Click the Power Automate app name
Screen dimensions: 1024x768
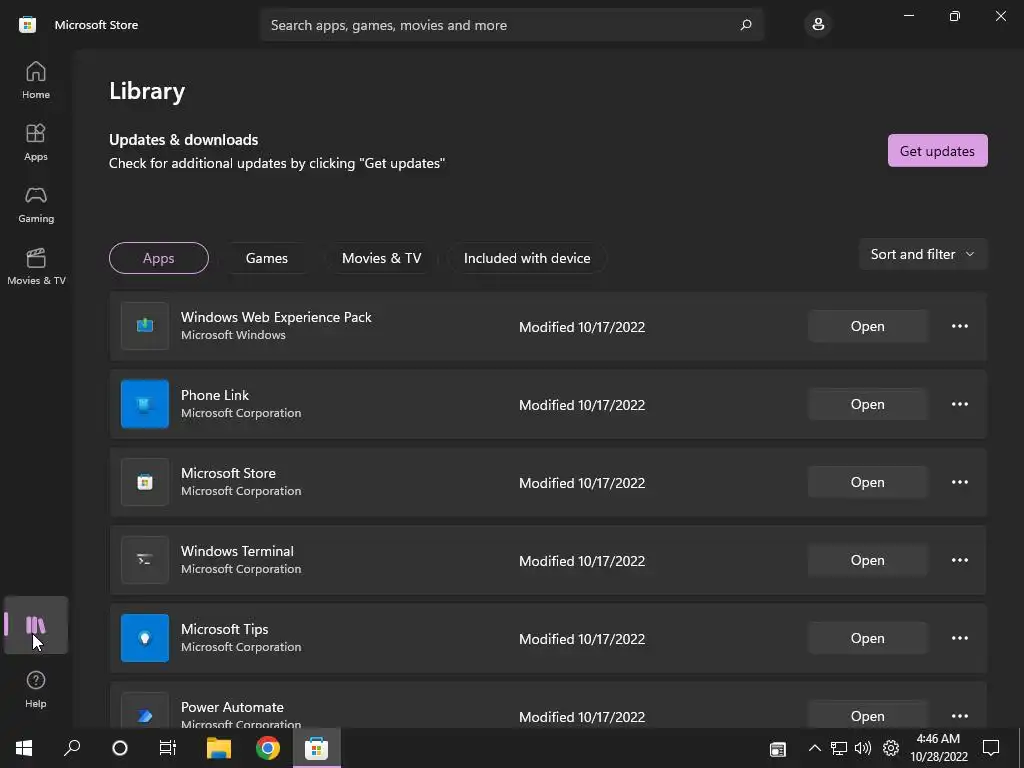(x=232, y=707)
